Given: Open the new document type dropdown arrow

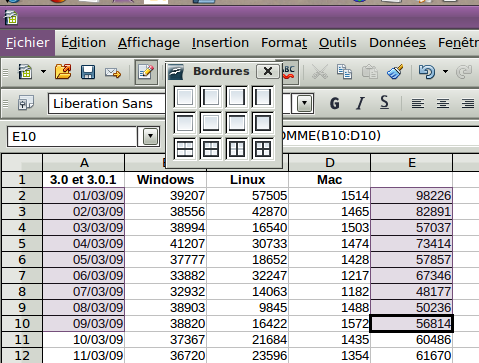Looking at the screenshot, I should click(43, 72).
